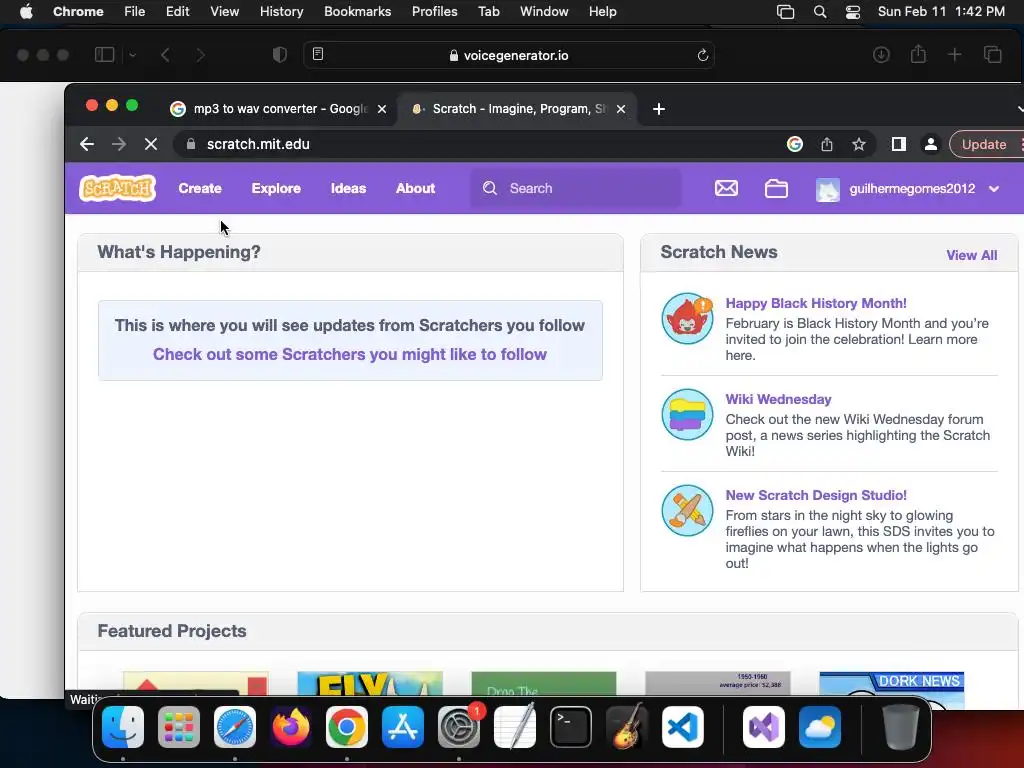Click the Black History Month news thumbnail

(x=687, y=319)
